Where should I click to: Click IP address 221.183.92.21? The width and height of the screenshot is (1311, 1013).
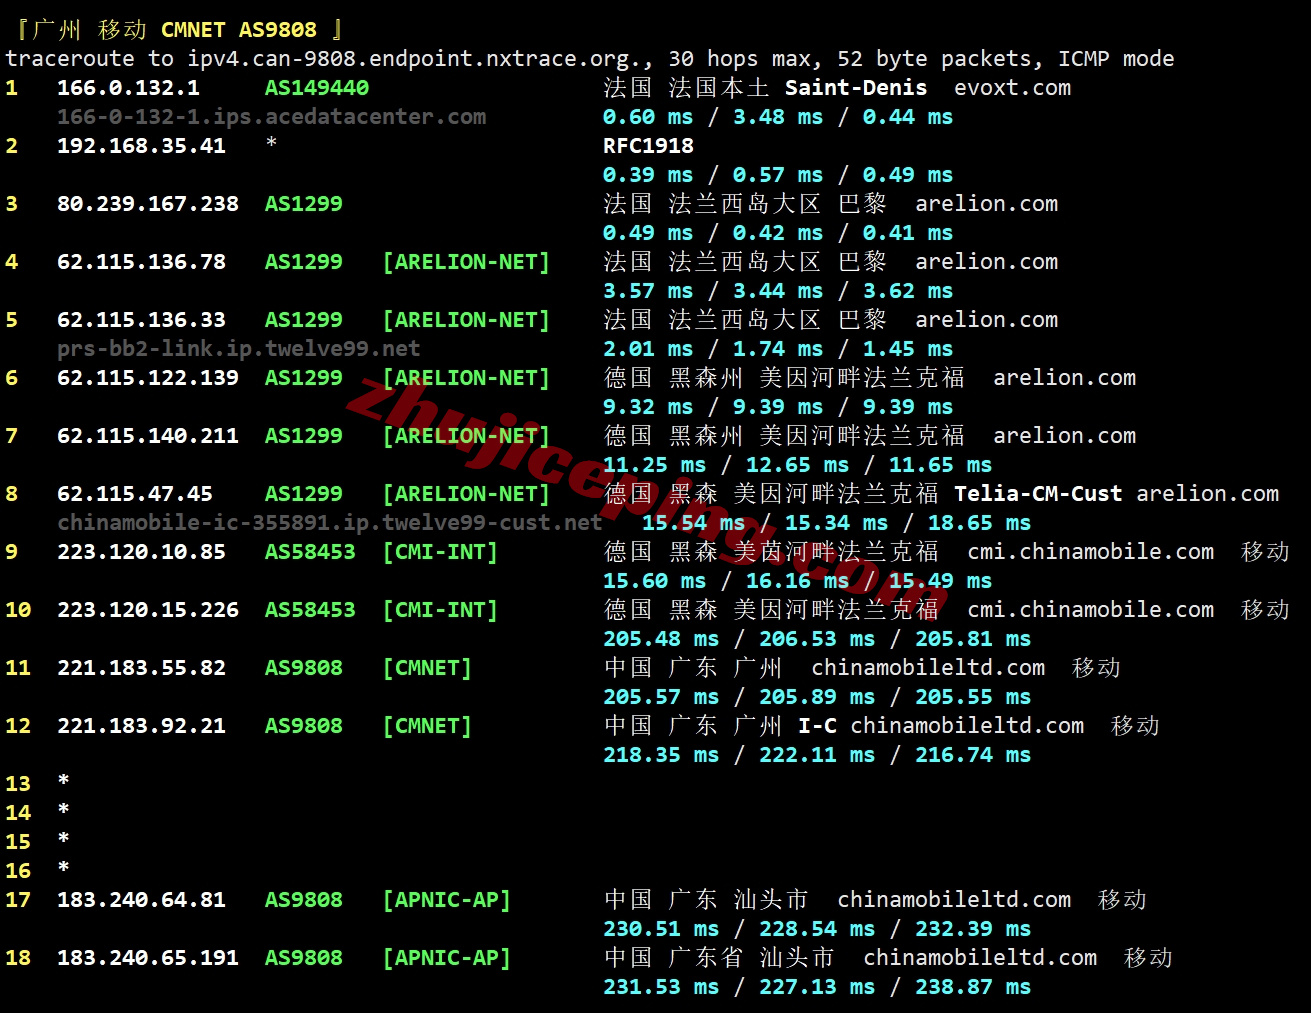tap(141, 726)
